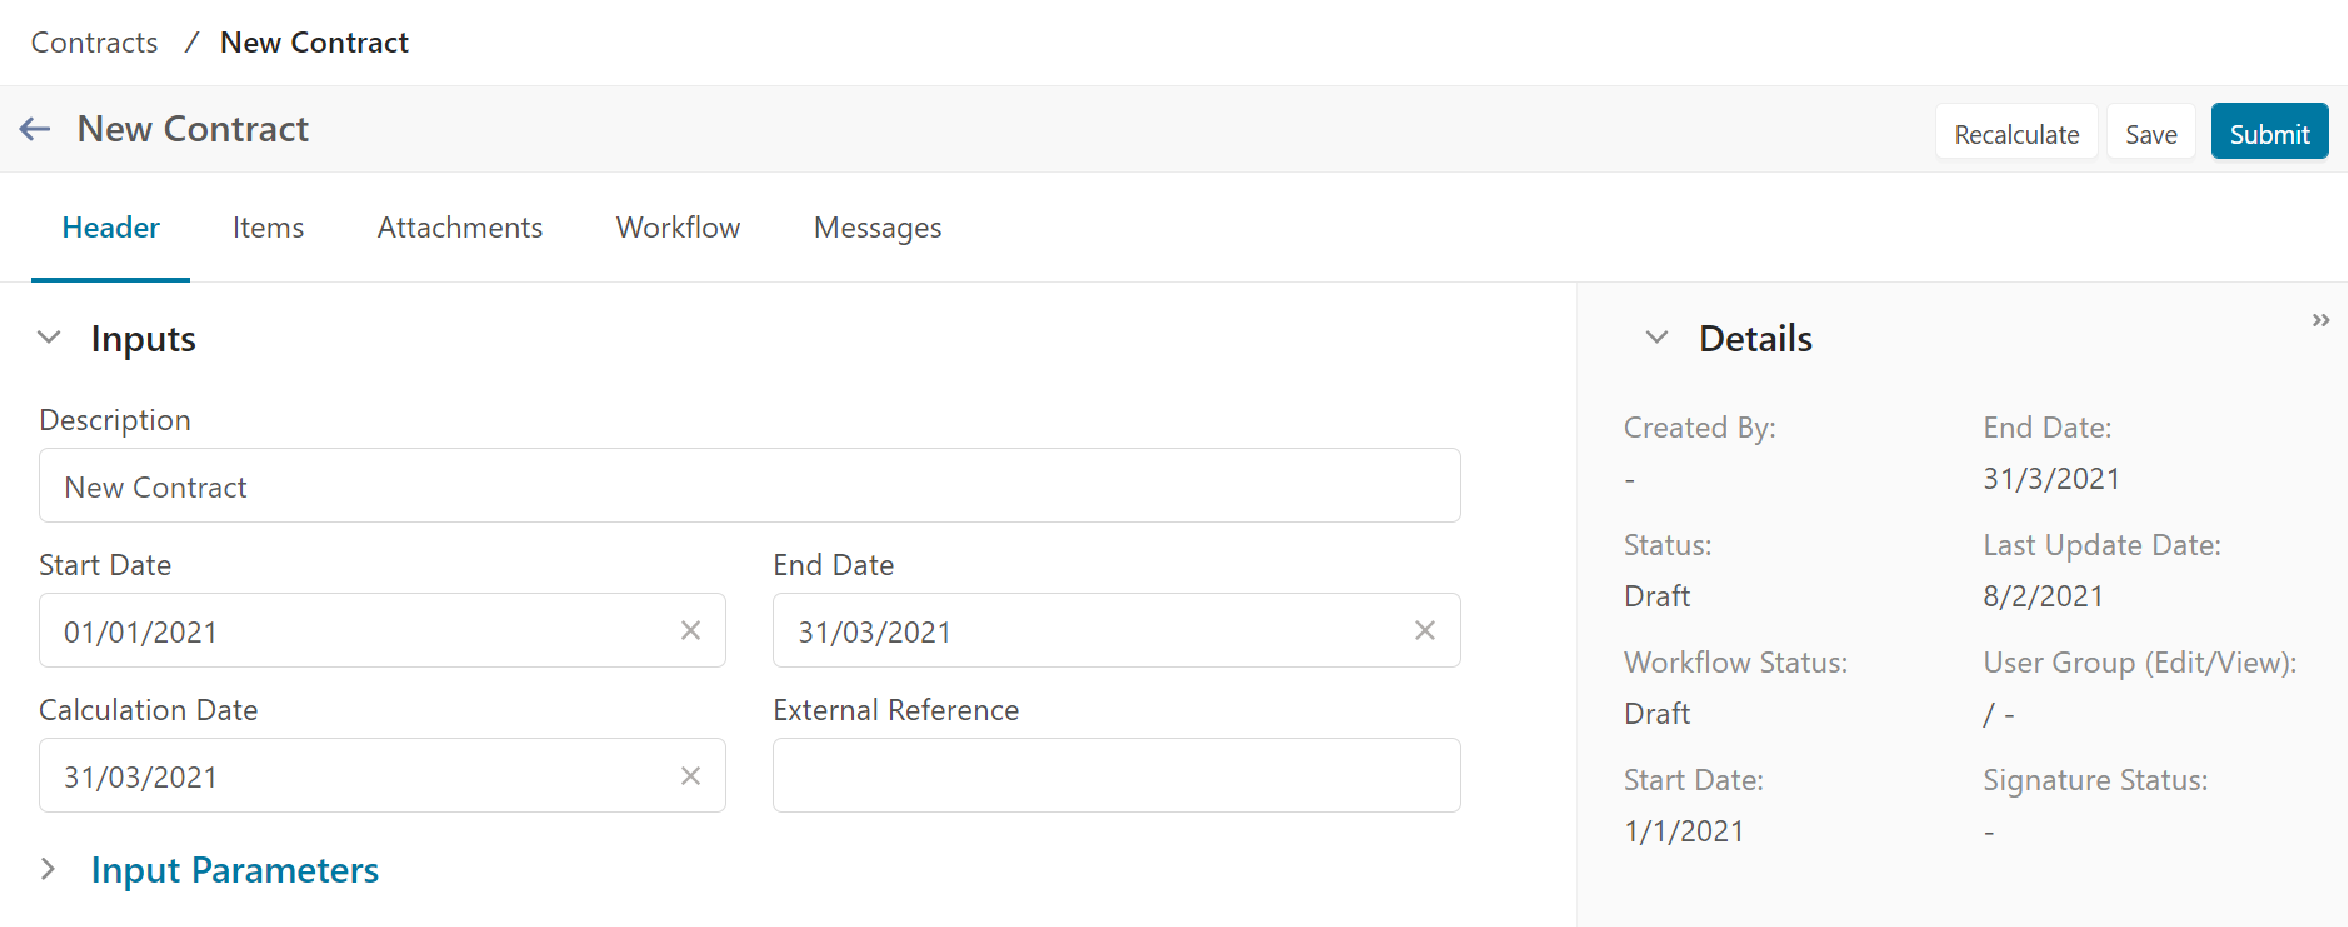The height and width of the screenshot is (927, 2348).
Task: Collapse the Inputs section
Action: pos(49,338)
